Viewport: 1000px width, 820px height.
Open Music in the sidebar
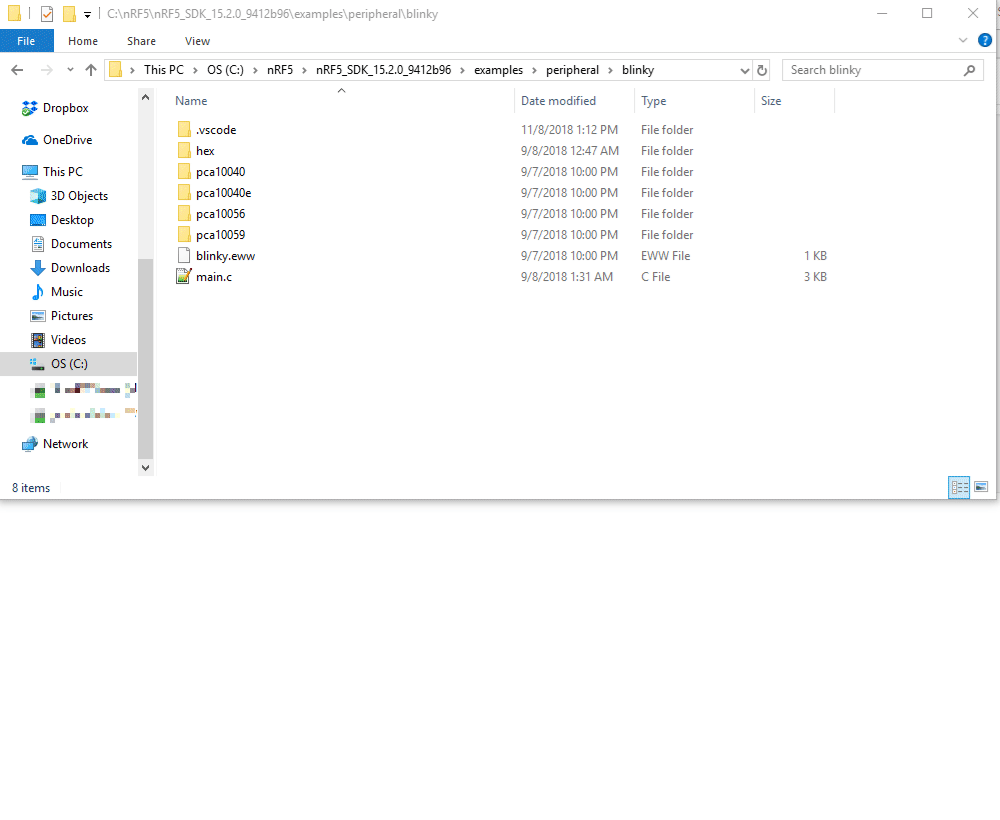[x=56, y=292]
